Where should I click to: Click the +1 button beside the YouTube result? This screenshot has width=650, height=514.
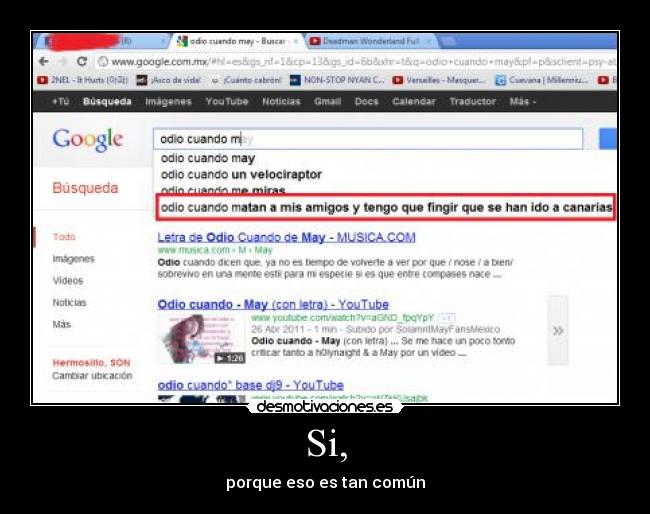[x=447, y=318]
